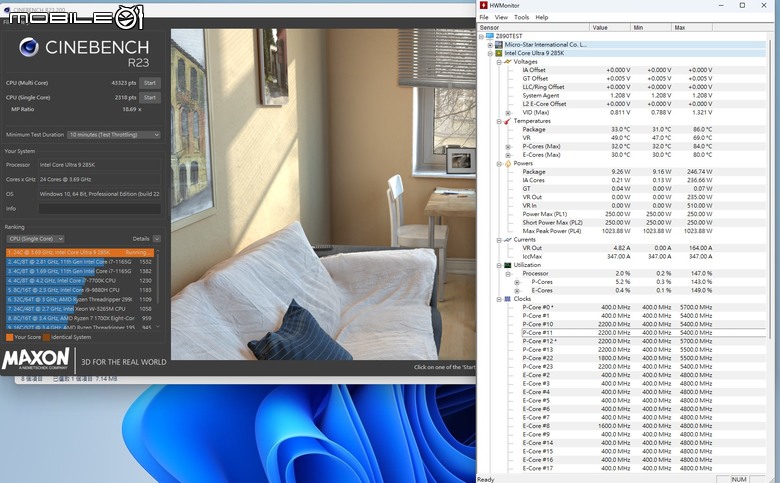The height and width of the screenshot is (483, 780).
Task: Click the Currents waveform icon
Action: tap(507, 240)
